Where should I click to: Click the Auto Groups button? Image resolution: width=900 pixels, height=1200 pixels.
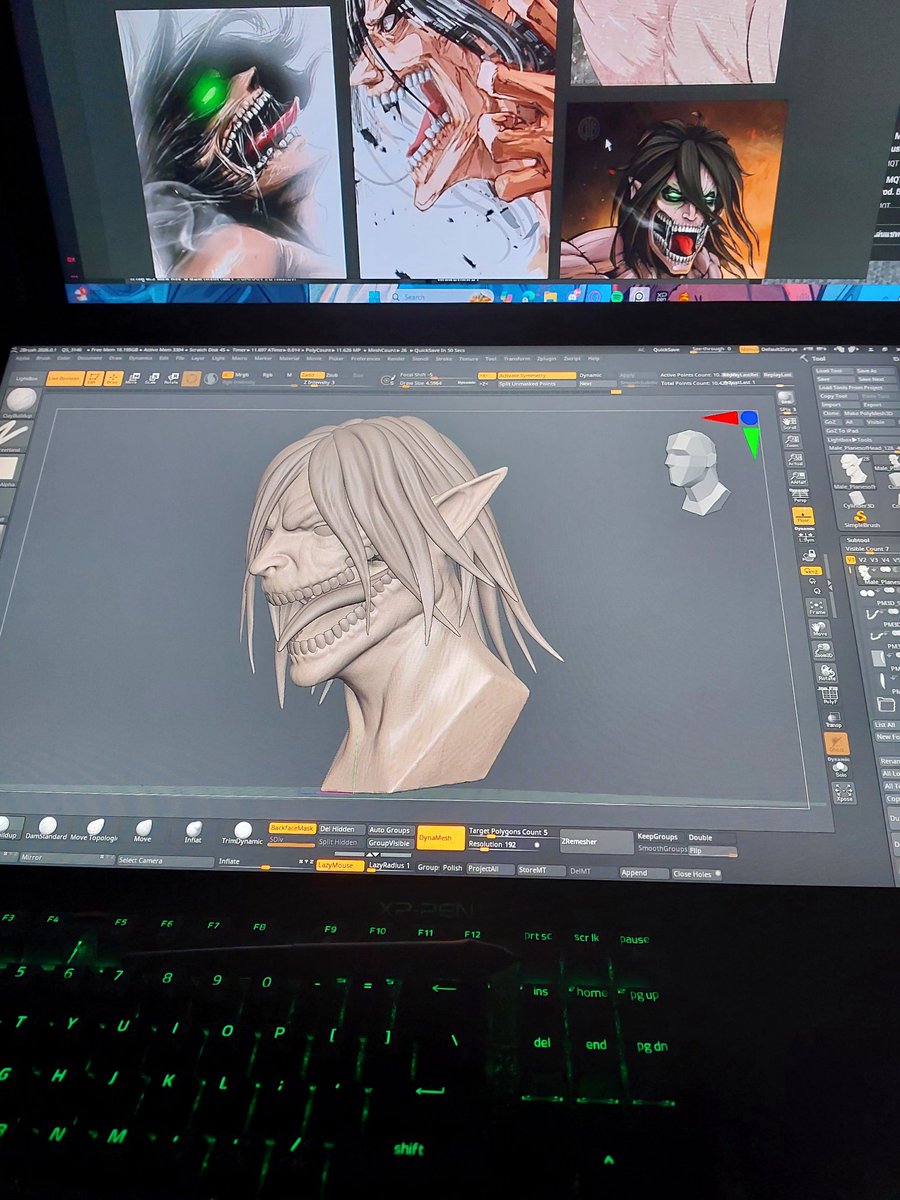pyautogui.click(x=391, y=830)
